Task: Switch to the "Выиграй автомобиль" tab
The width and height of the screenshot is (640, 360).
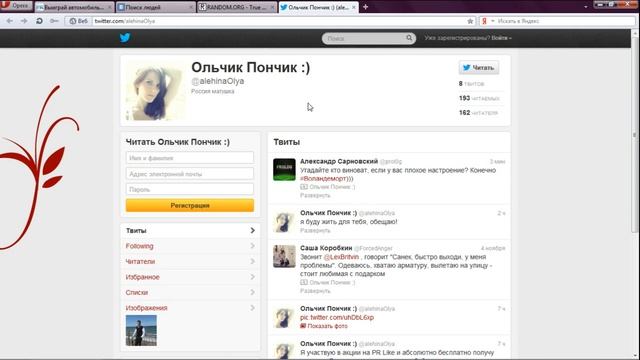Action: 74,7
